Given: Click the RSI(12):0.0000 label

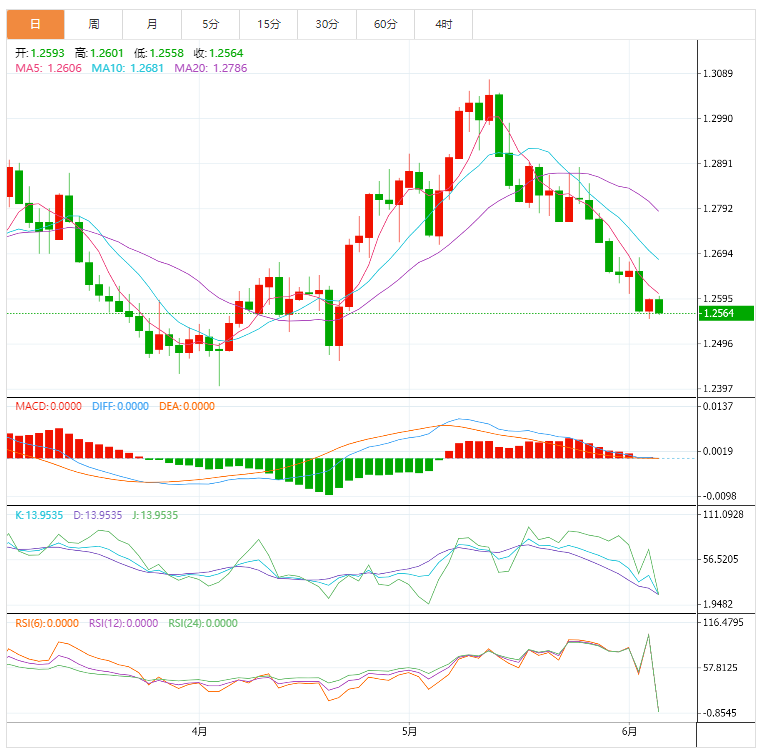Looking at the screenshot, I should [123, 623].
